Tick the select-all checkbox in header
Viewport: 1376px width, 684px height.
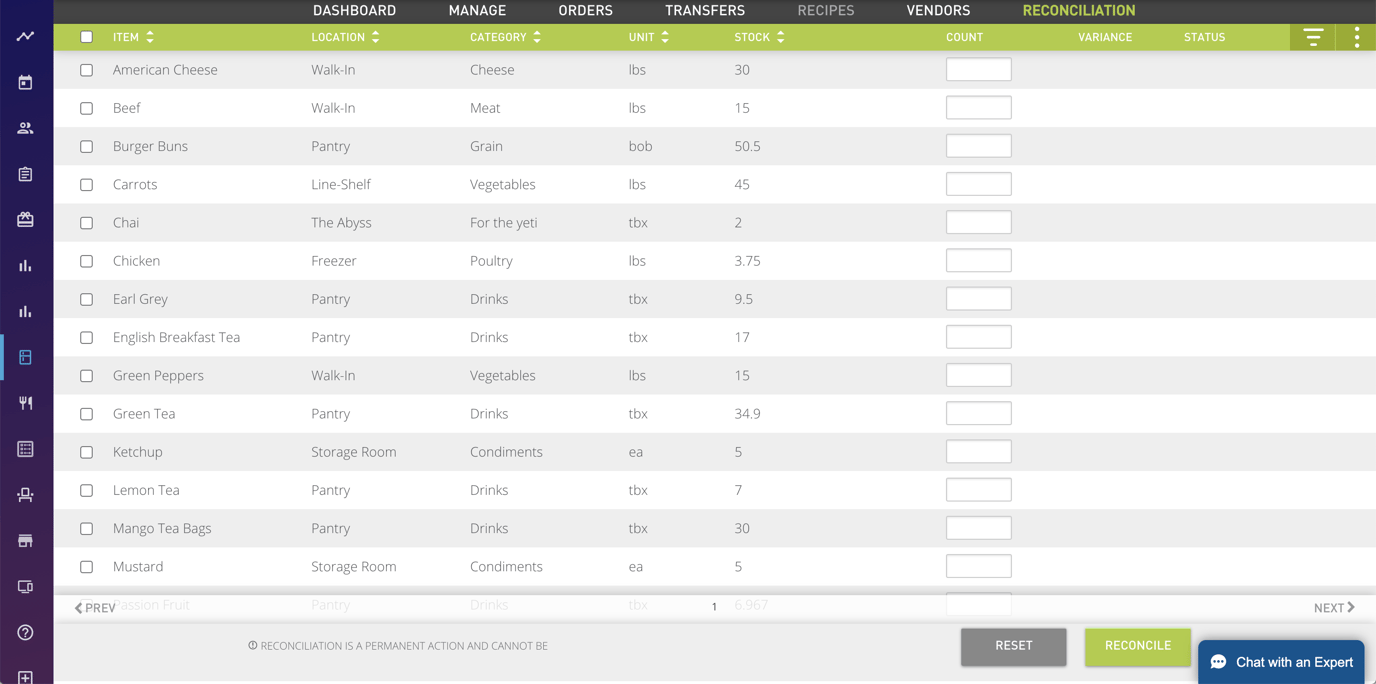pyautogui.click(x=87, y=37)
